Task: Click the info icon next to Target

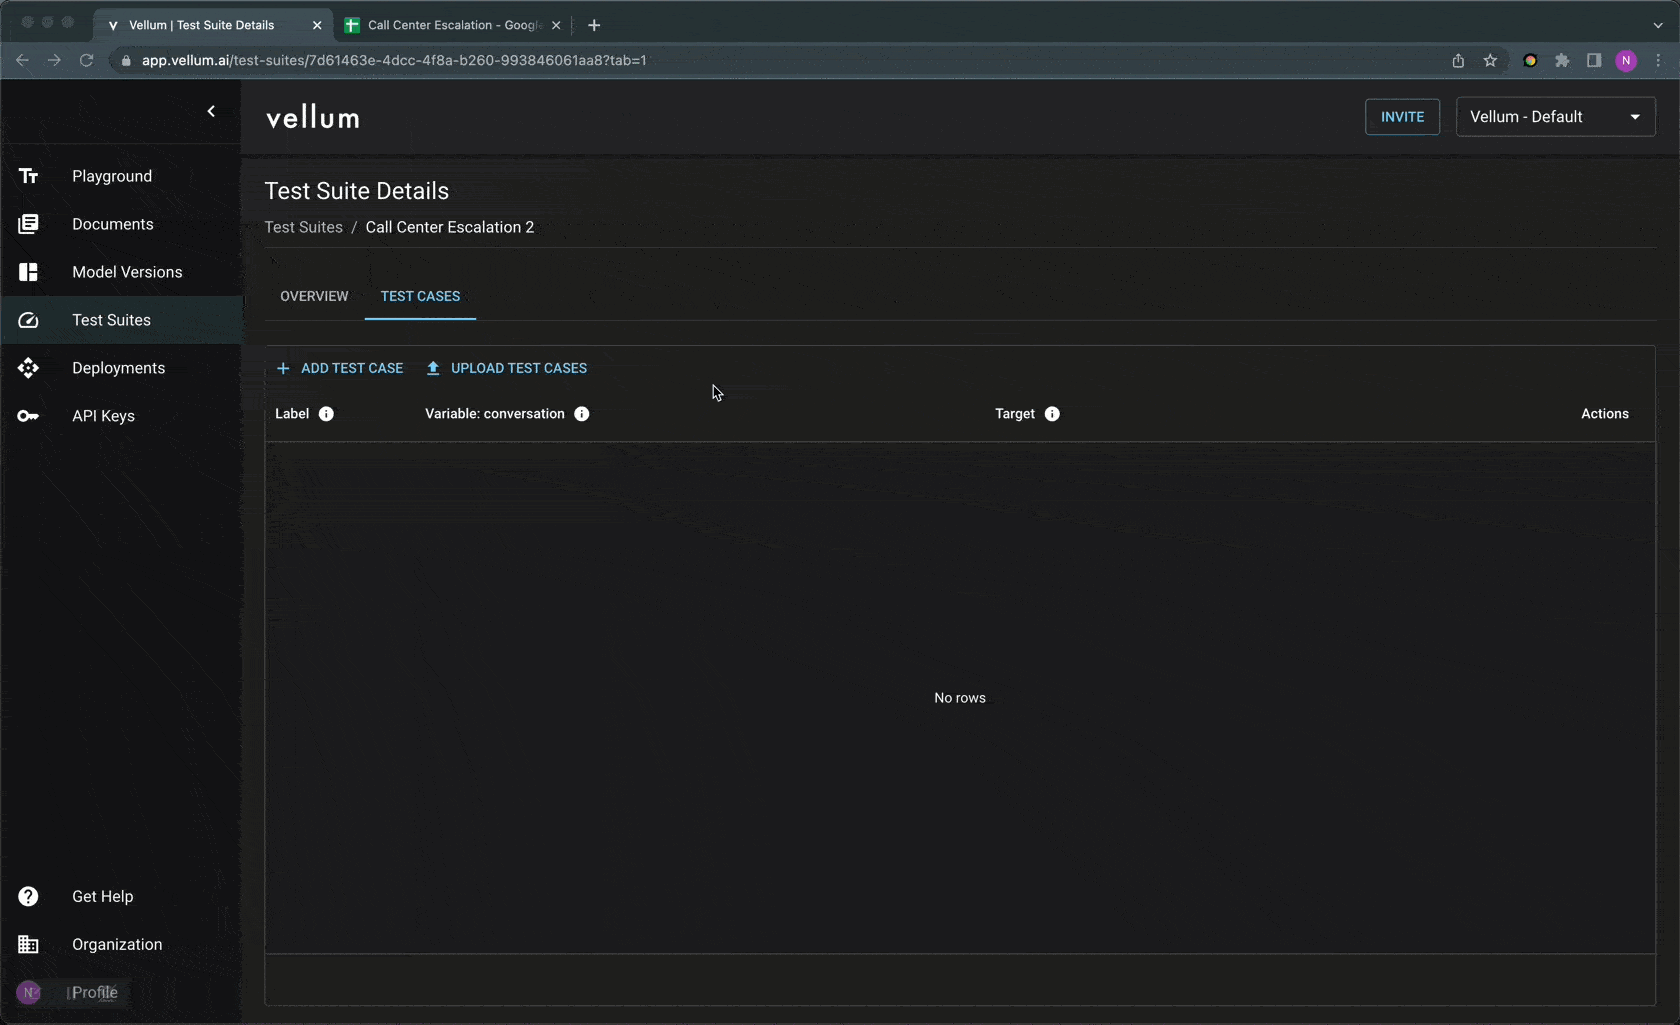Action: click(x=1052, y=414)
